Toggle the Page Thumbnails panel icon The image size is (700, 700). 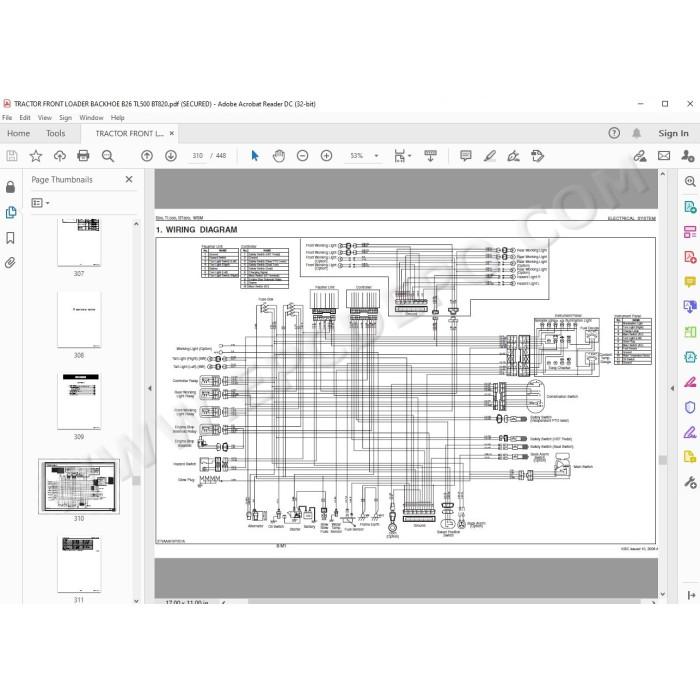click(x=11, y=212)
